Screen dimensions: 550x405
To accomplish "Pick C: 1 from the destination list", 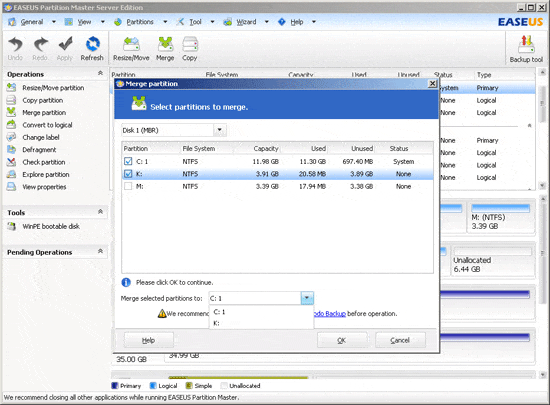I will (261, 312).
